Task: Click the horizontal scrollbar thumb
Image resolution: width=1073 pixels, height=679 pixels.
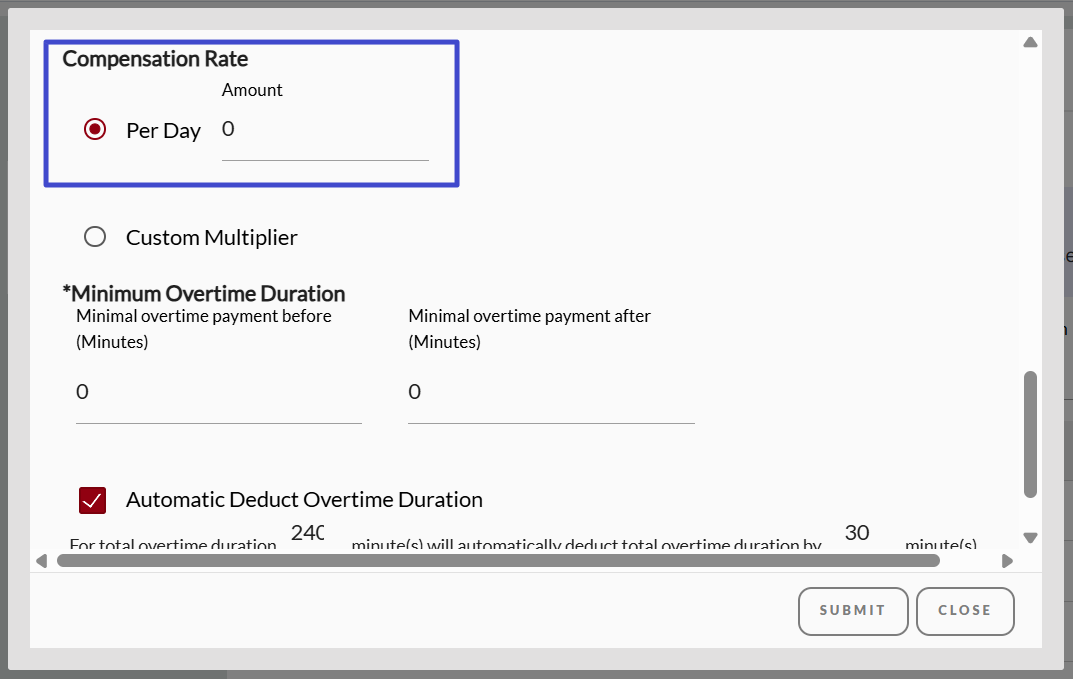Action: (498, 561)
